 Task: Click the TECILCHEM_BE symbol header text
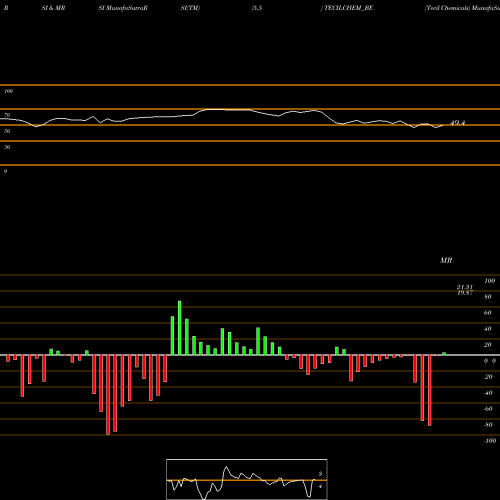[x=348, y=8]
